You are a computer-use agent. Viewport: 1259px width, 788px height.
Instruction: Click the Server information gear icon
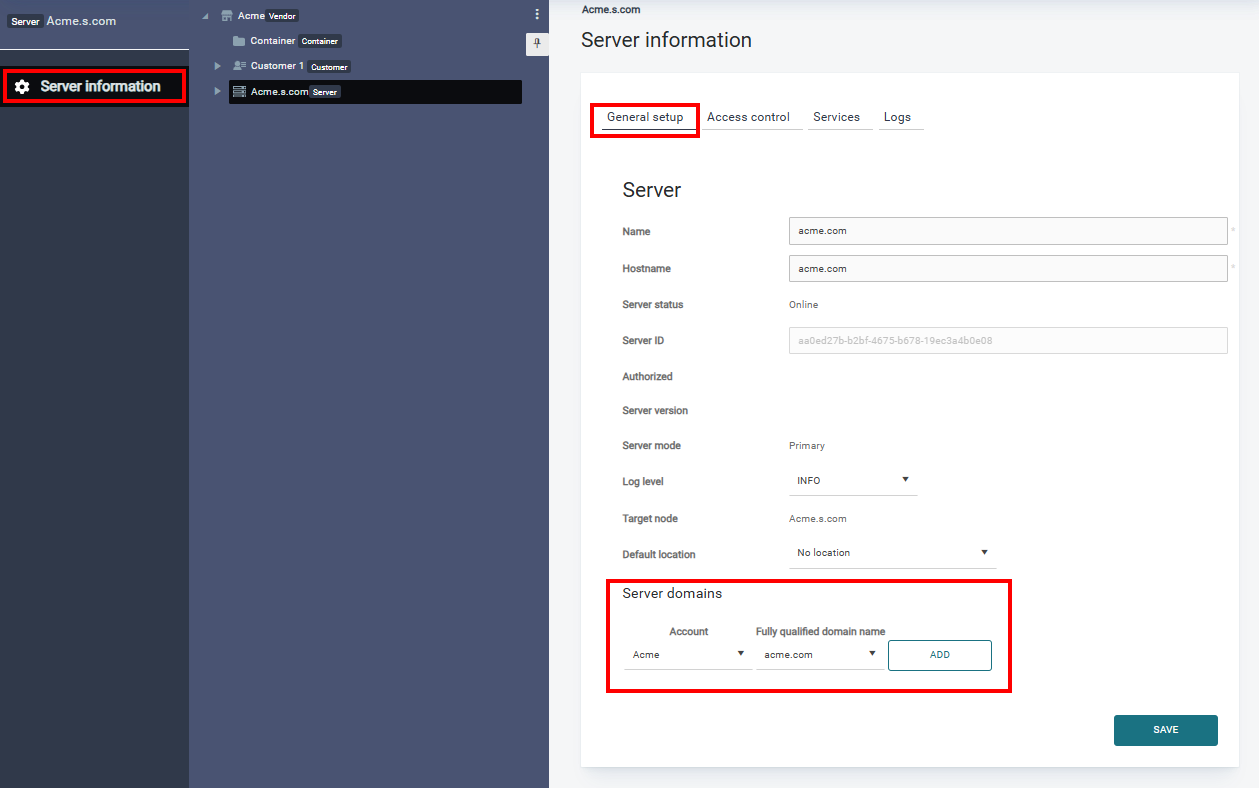[22, 86]
